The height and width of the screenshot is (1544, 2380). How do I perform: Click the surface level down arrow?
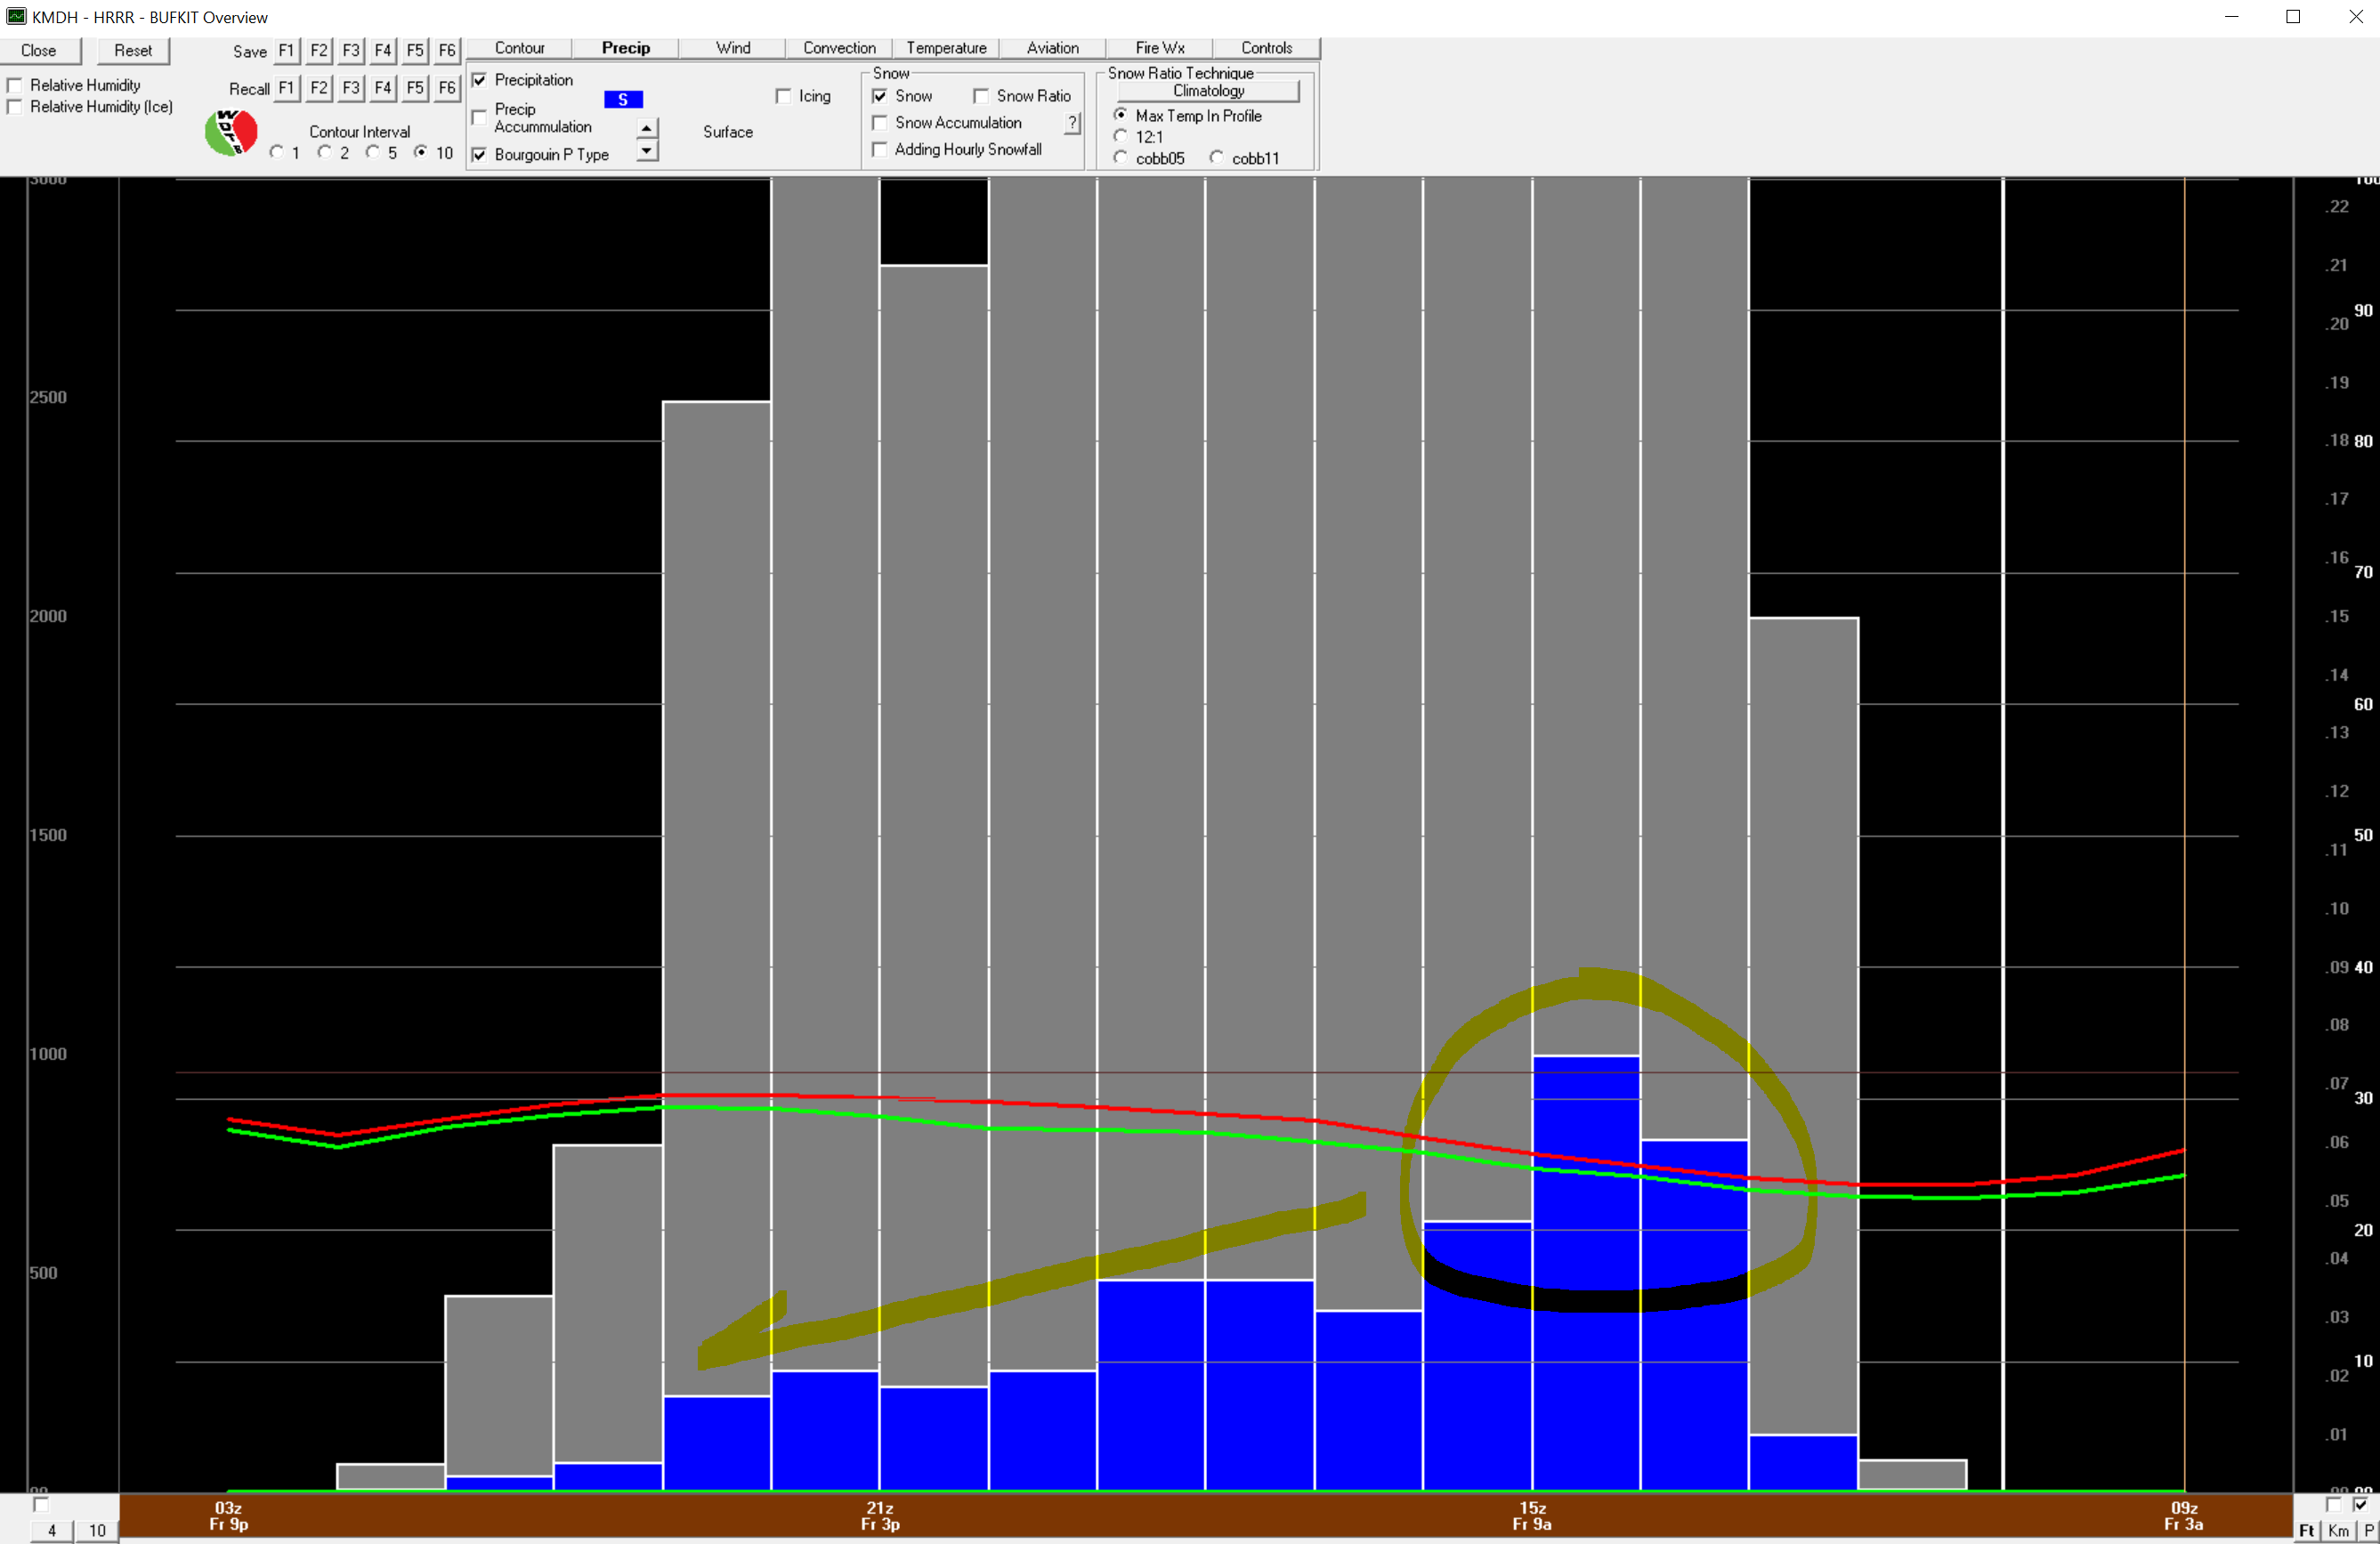647,151
